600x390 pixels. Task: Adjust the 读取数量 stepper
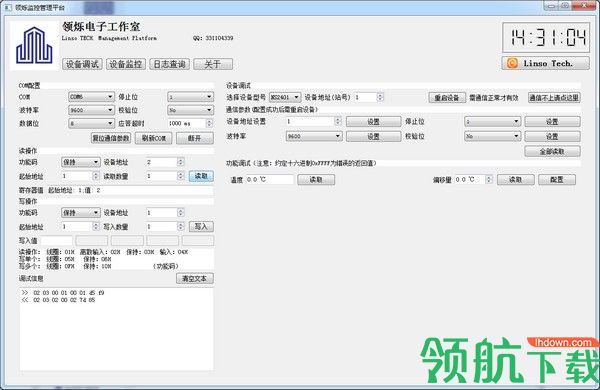(181, 176)
